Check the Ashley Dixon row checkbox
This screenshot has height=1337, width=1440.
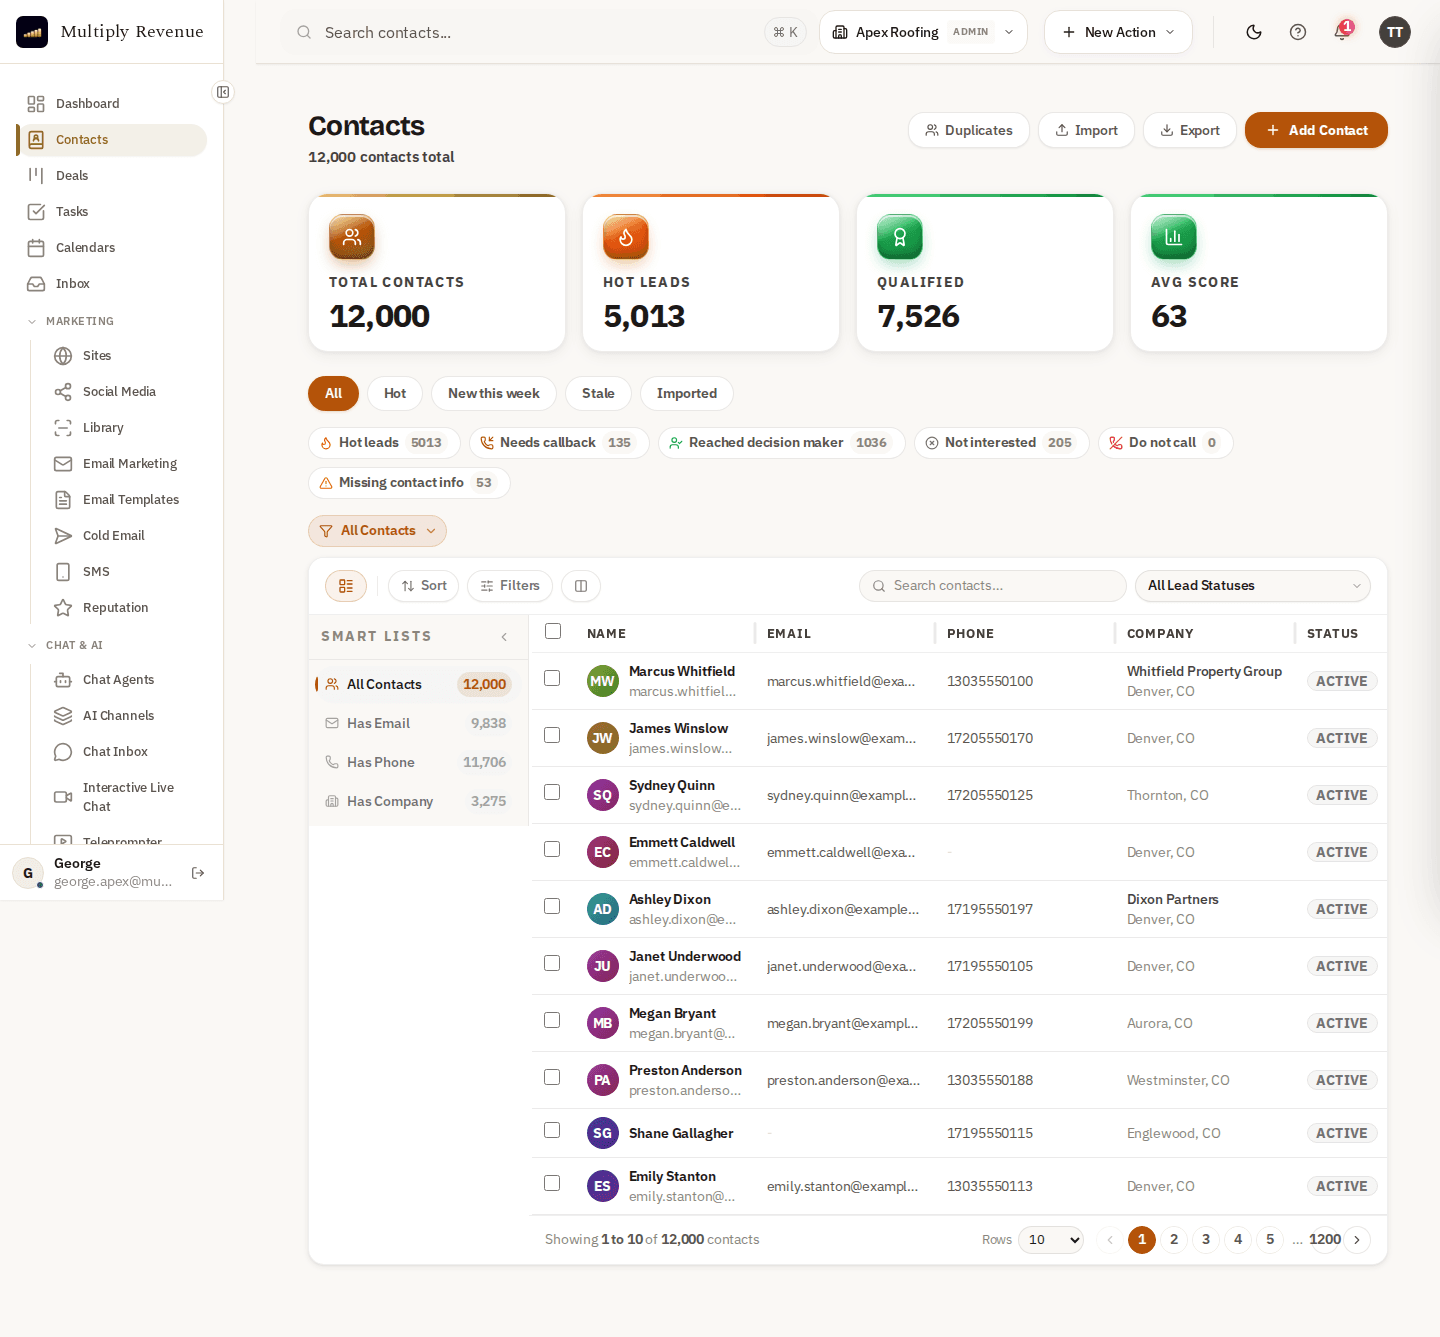pyautogui.click(x=552, y=906)
